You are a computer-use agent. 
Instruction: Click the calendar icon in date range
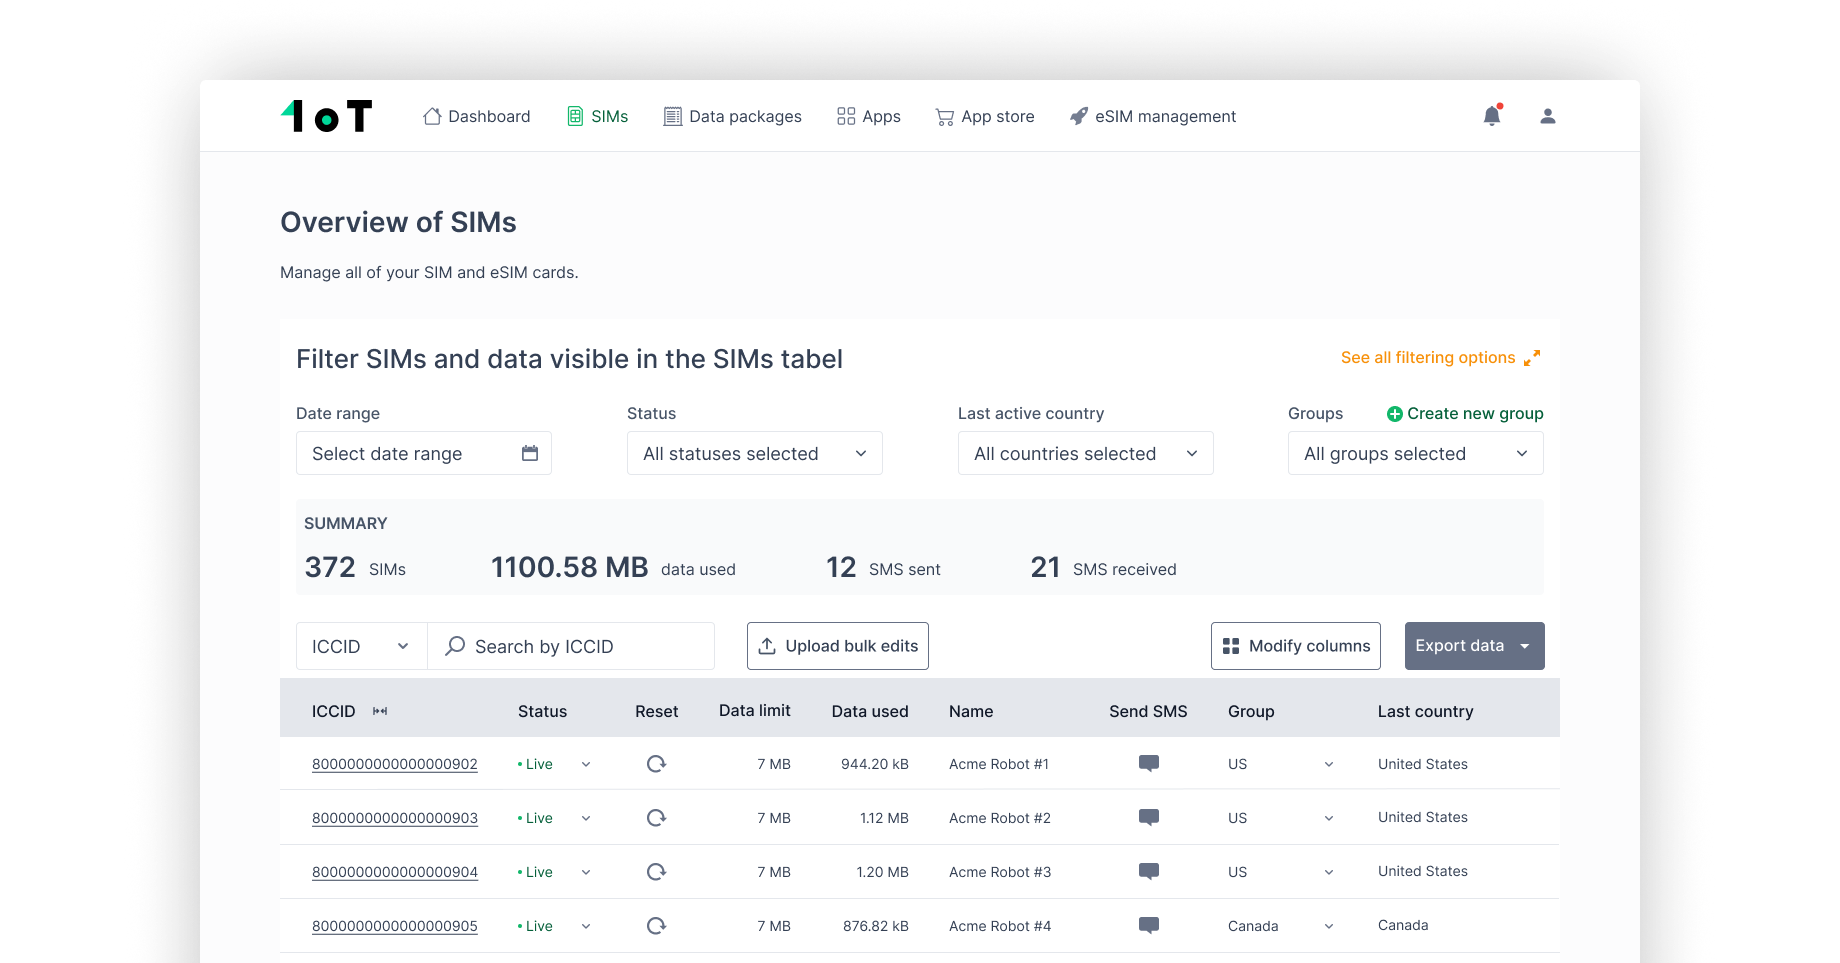pyautogui.click(x=530, y=453)
